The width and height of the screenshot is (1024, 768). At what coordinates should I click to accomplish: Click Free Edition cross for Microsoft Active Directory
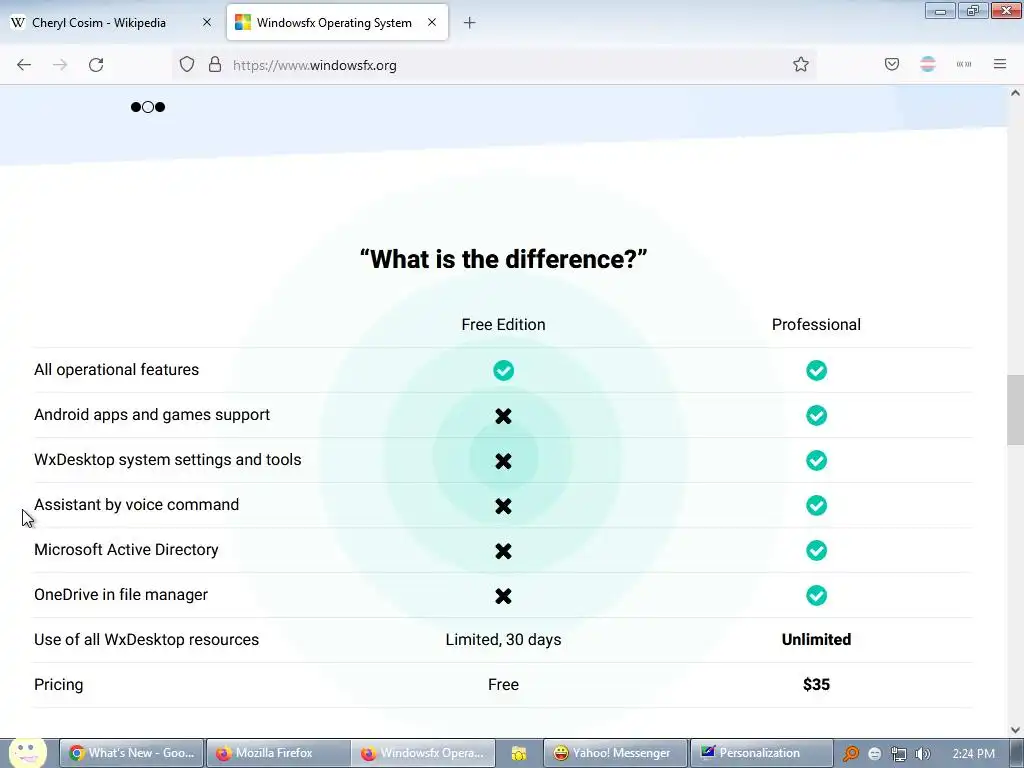[x=504, y=551]
